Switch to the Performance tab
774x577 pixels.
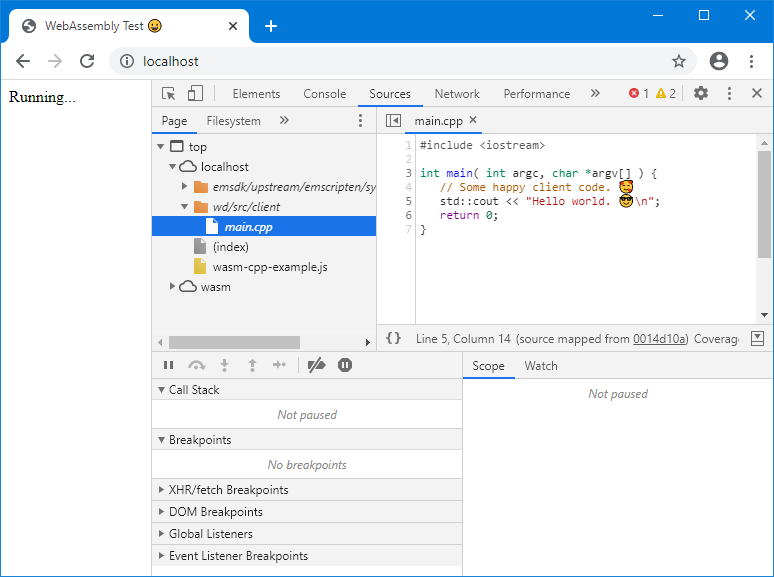(537, 94)
